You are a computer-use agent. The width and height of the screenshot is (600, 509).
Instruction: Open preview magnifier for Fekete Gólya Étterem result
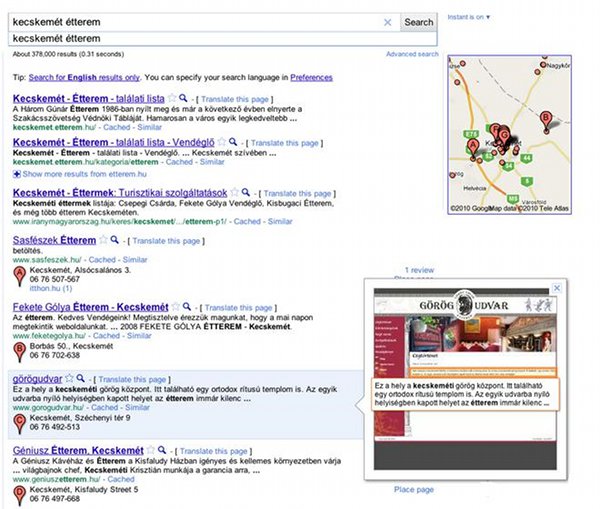click(x=187, y=306)
